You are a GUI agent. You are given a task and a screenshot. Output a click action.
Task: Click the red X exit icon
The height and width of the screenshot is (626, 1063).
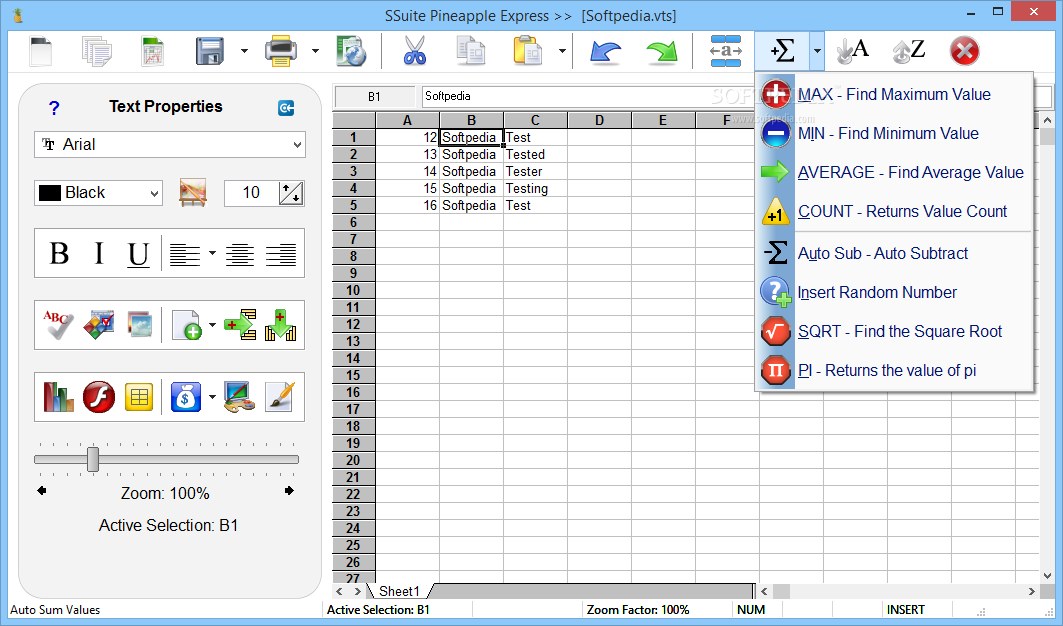(964, 51)
